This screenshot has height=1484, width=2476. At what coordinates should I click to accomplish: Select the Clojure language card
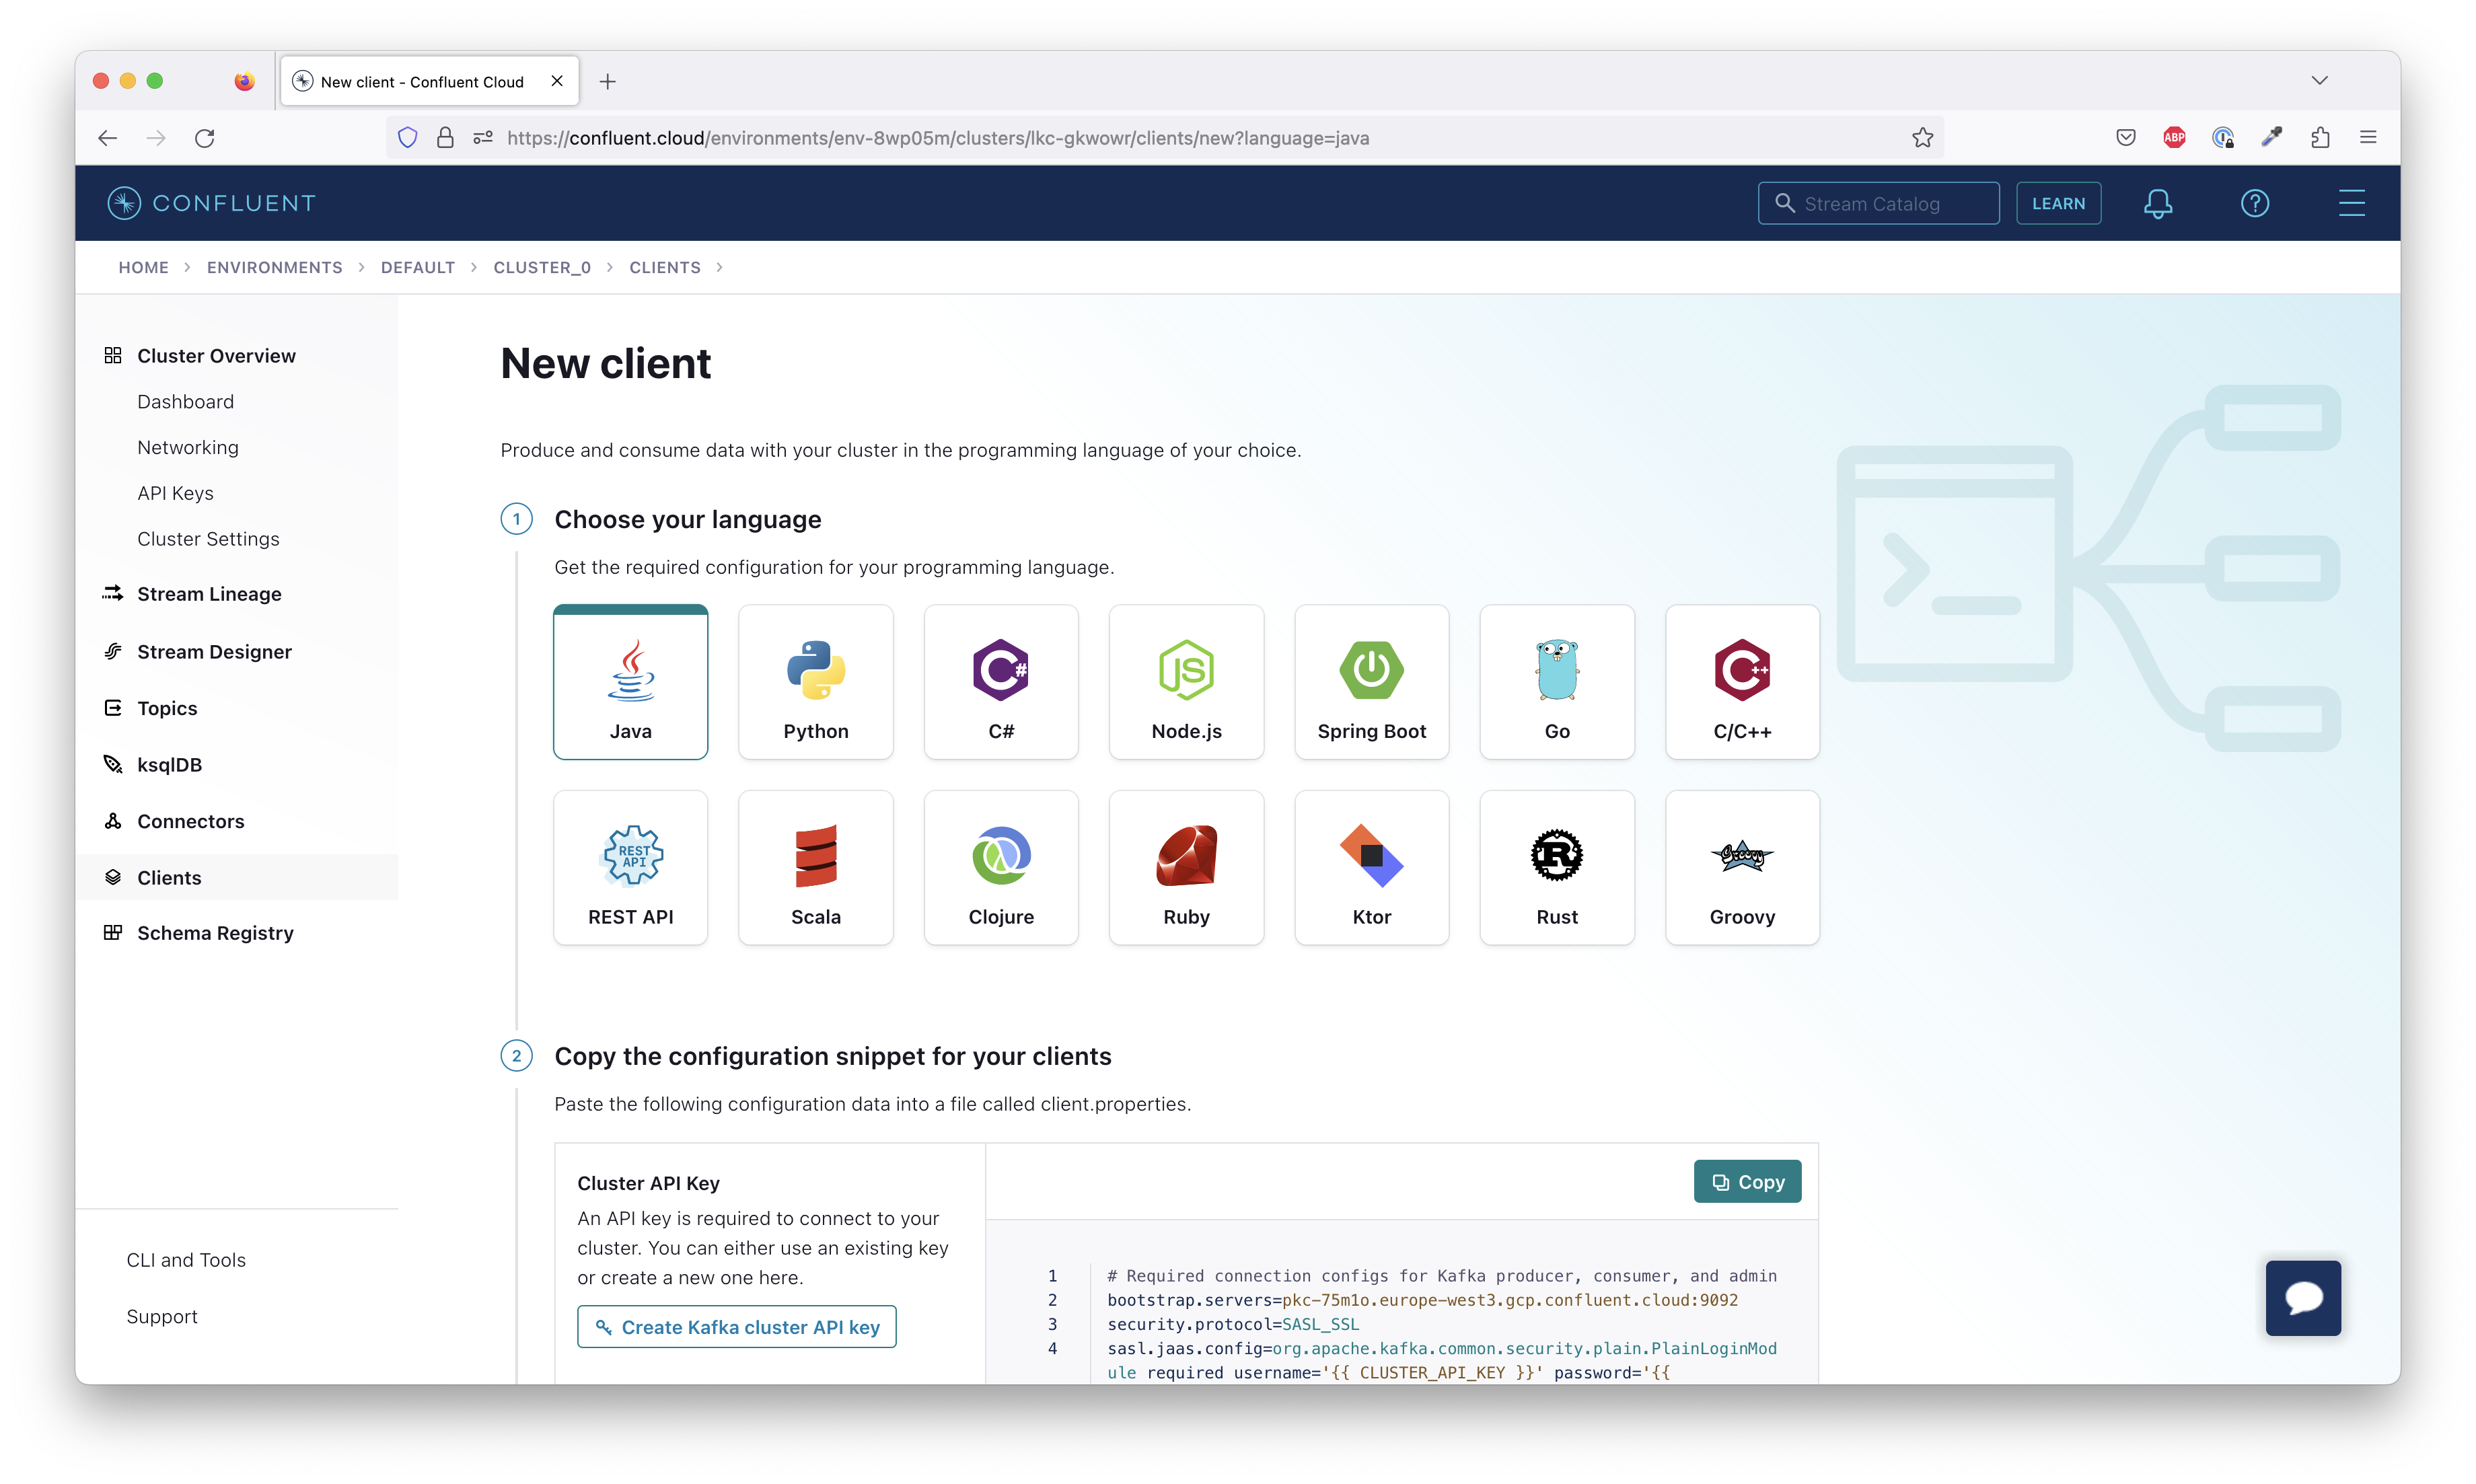tap(1001, 868)
